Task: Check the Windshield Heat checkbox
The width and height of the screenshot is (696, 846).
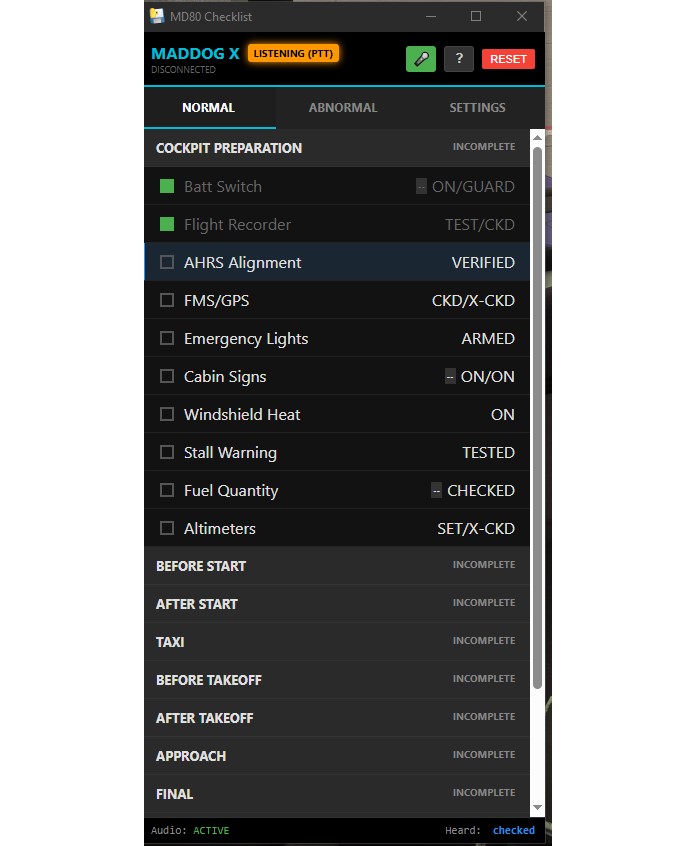Action: click(x=167, y=414)
